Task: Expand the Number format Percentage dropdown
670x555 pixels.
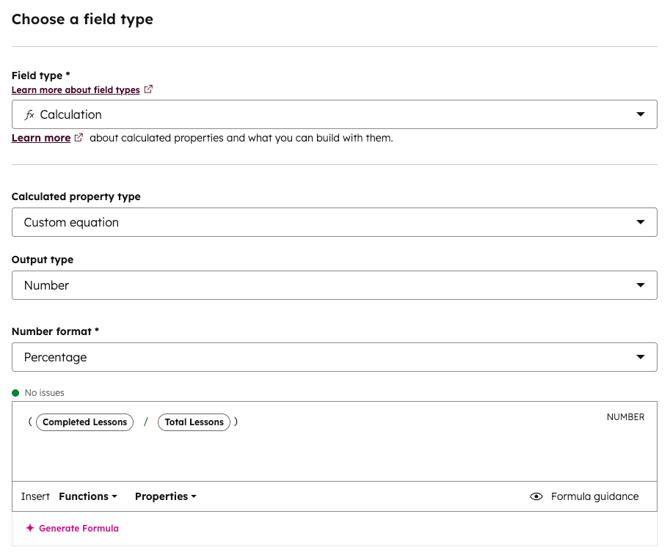Action: point(640,357)
